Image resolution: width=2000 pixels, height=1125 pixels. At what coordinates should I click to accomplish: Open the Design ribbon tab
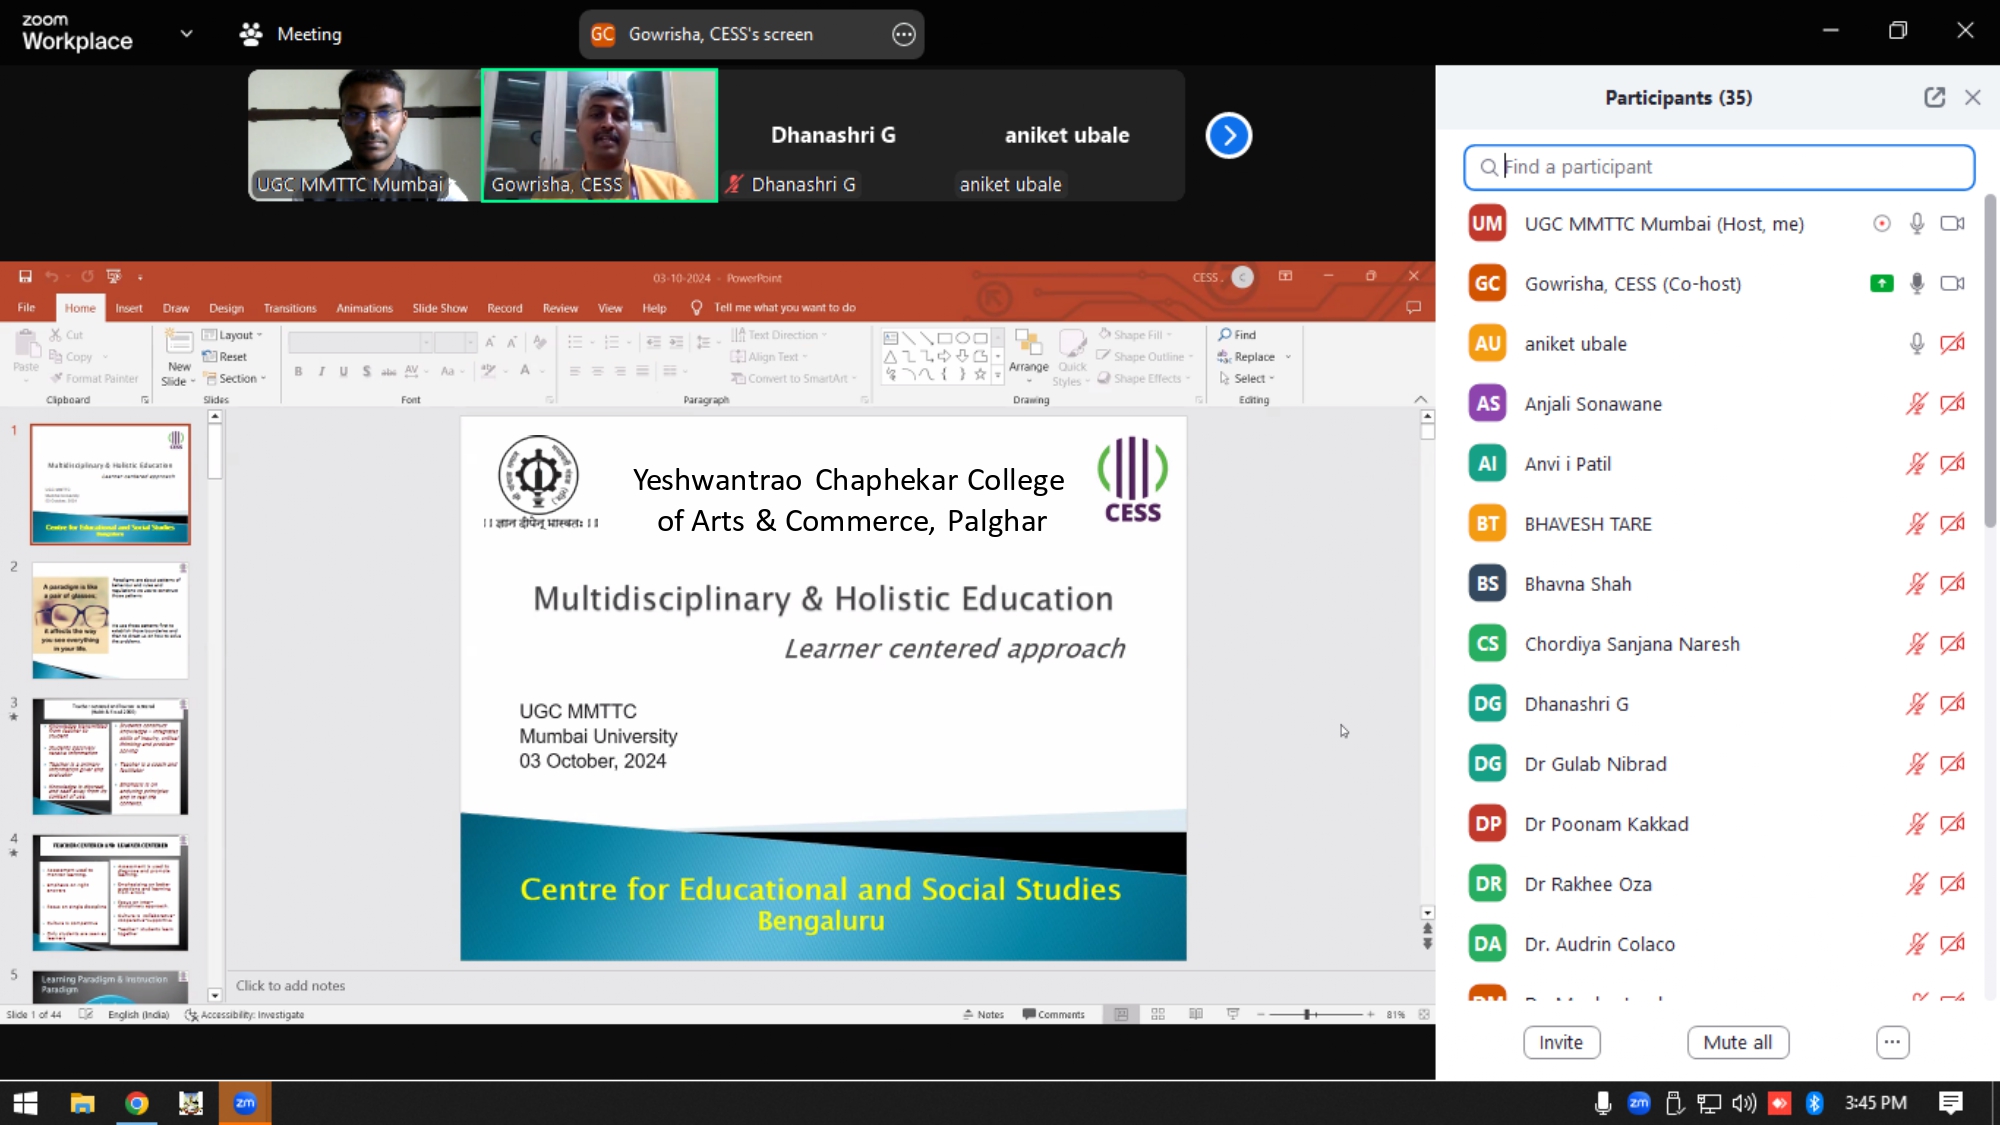coord(226,308)
